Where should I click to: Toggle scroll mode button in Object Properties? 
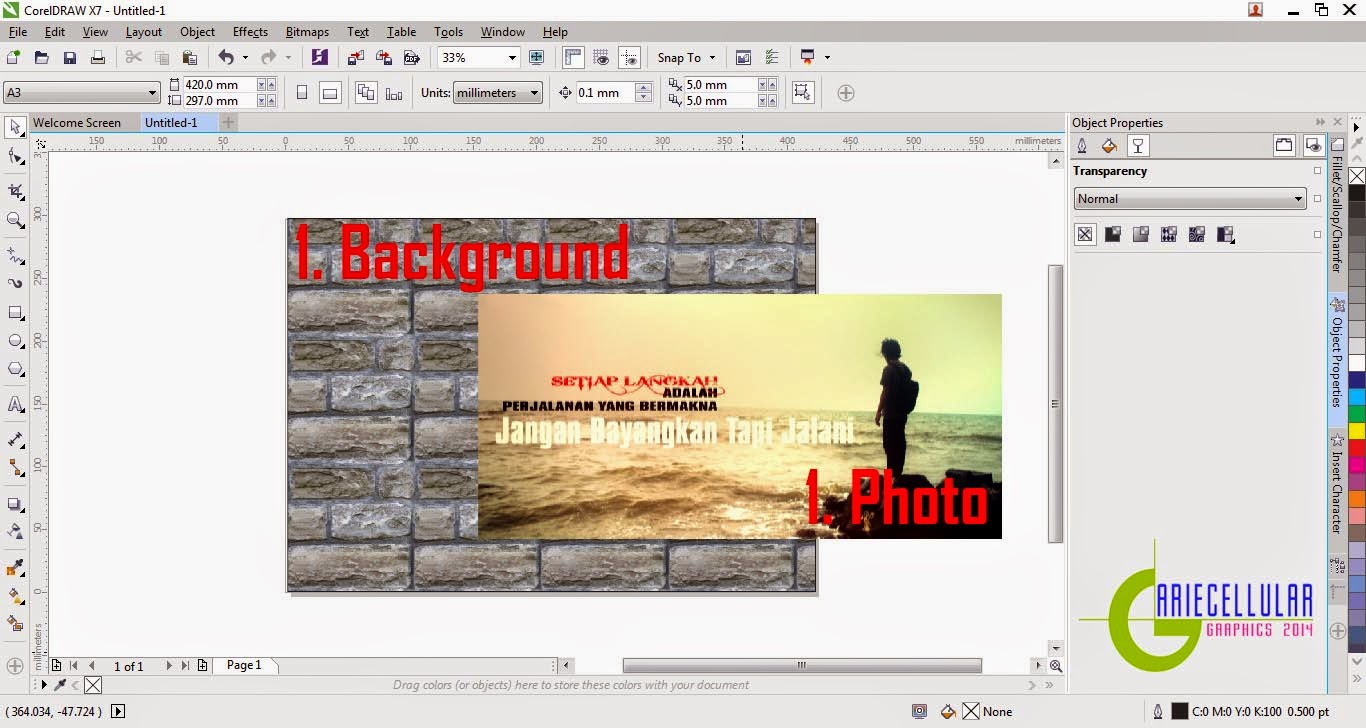point(1284,146)
